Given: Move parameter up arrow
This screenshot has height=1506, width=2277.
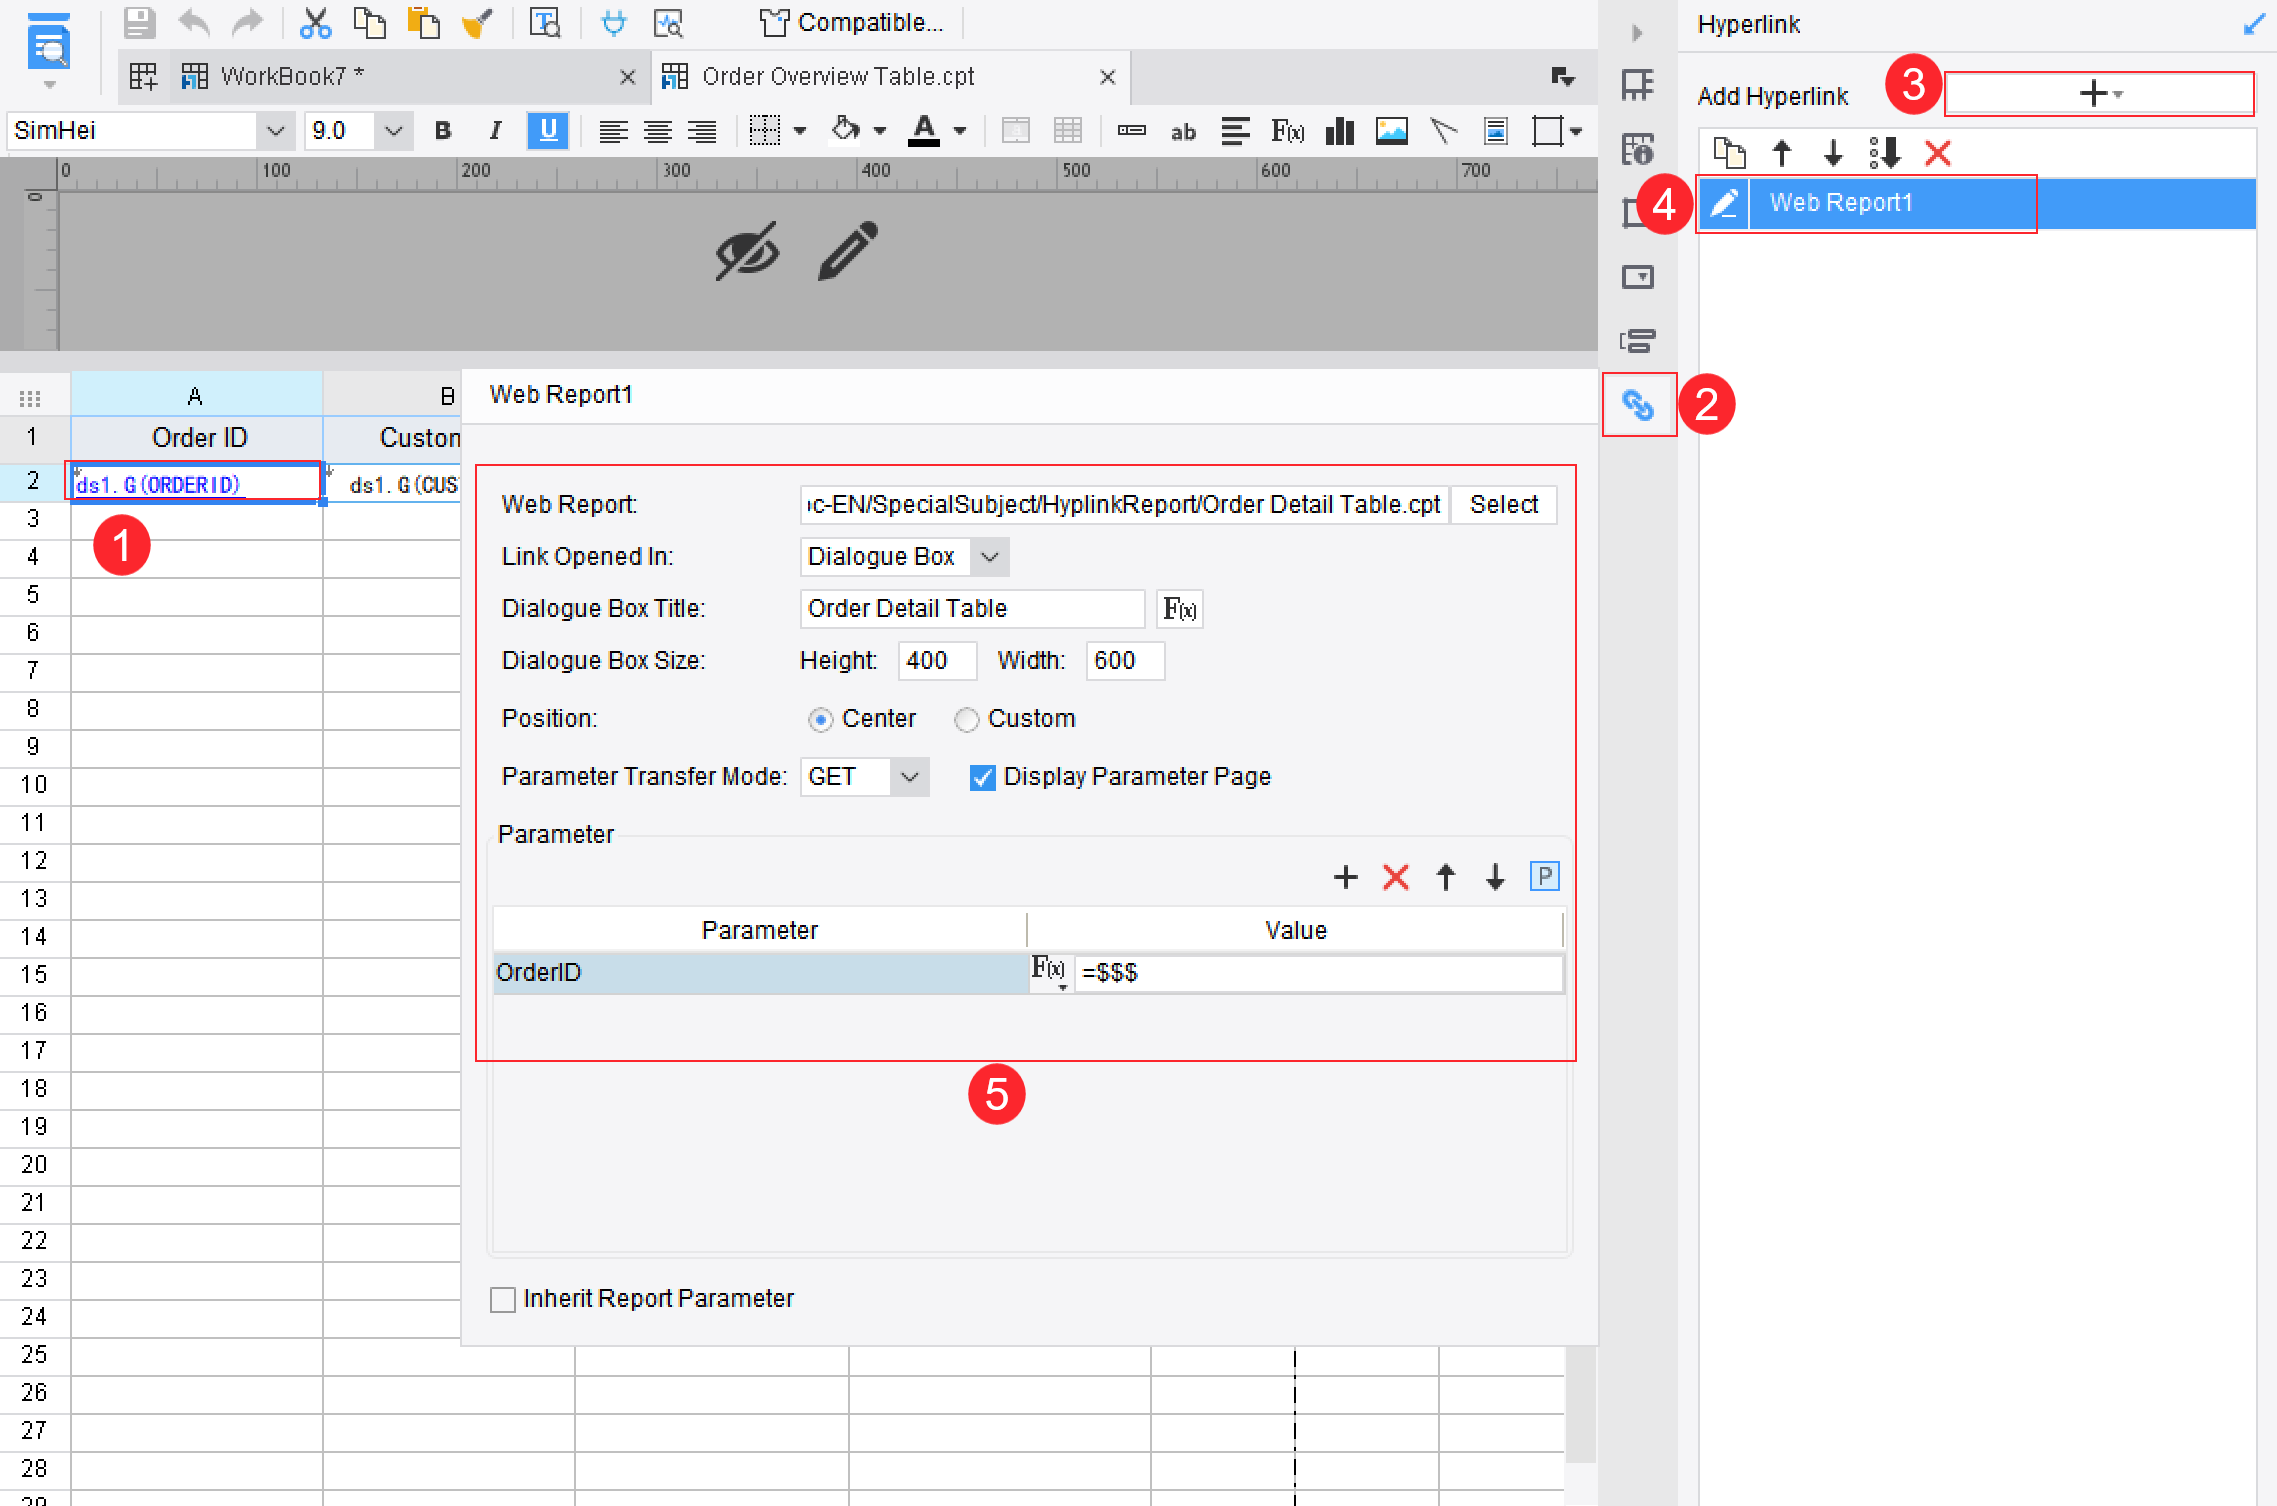Looking at the screenshot, I should click(x=1446, y=877).
